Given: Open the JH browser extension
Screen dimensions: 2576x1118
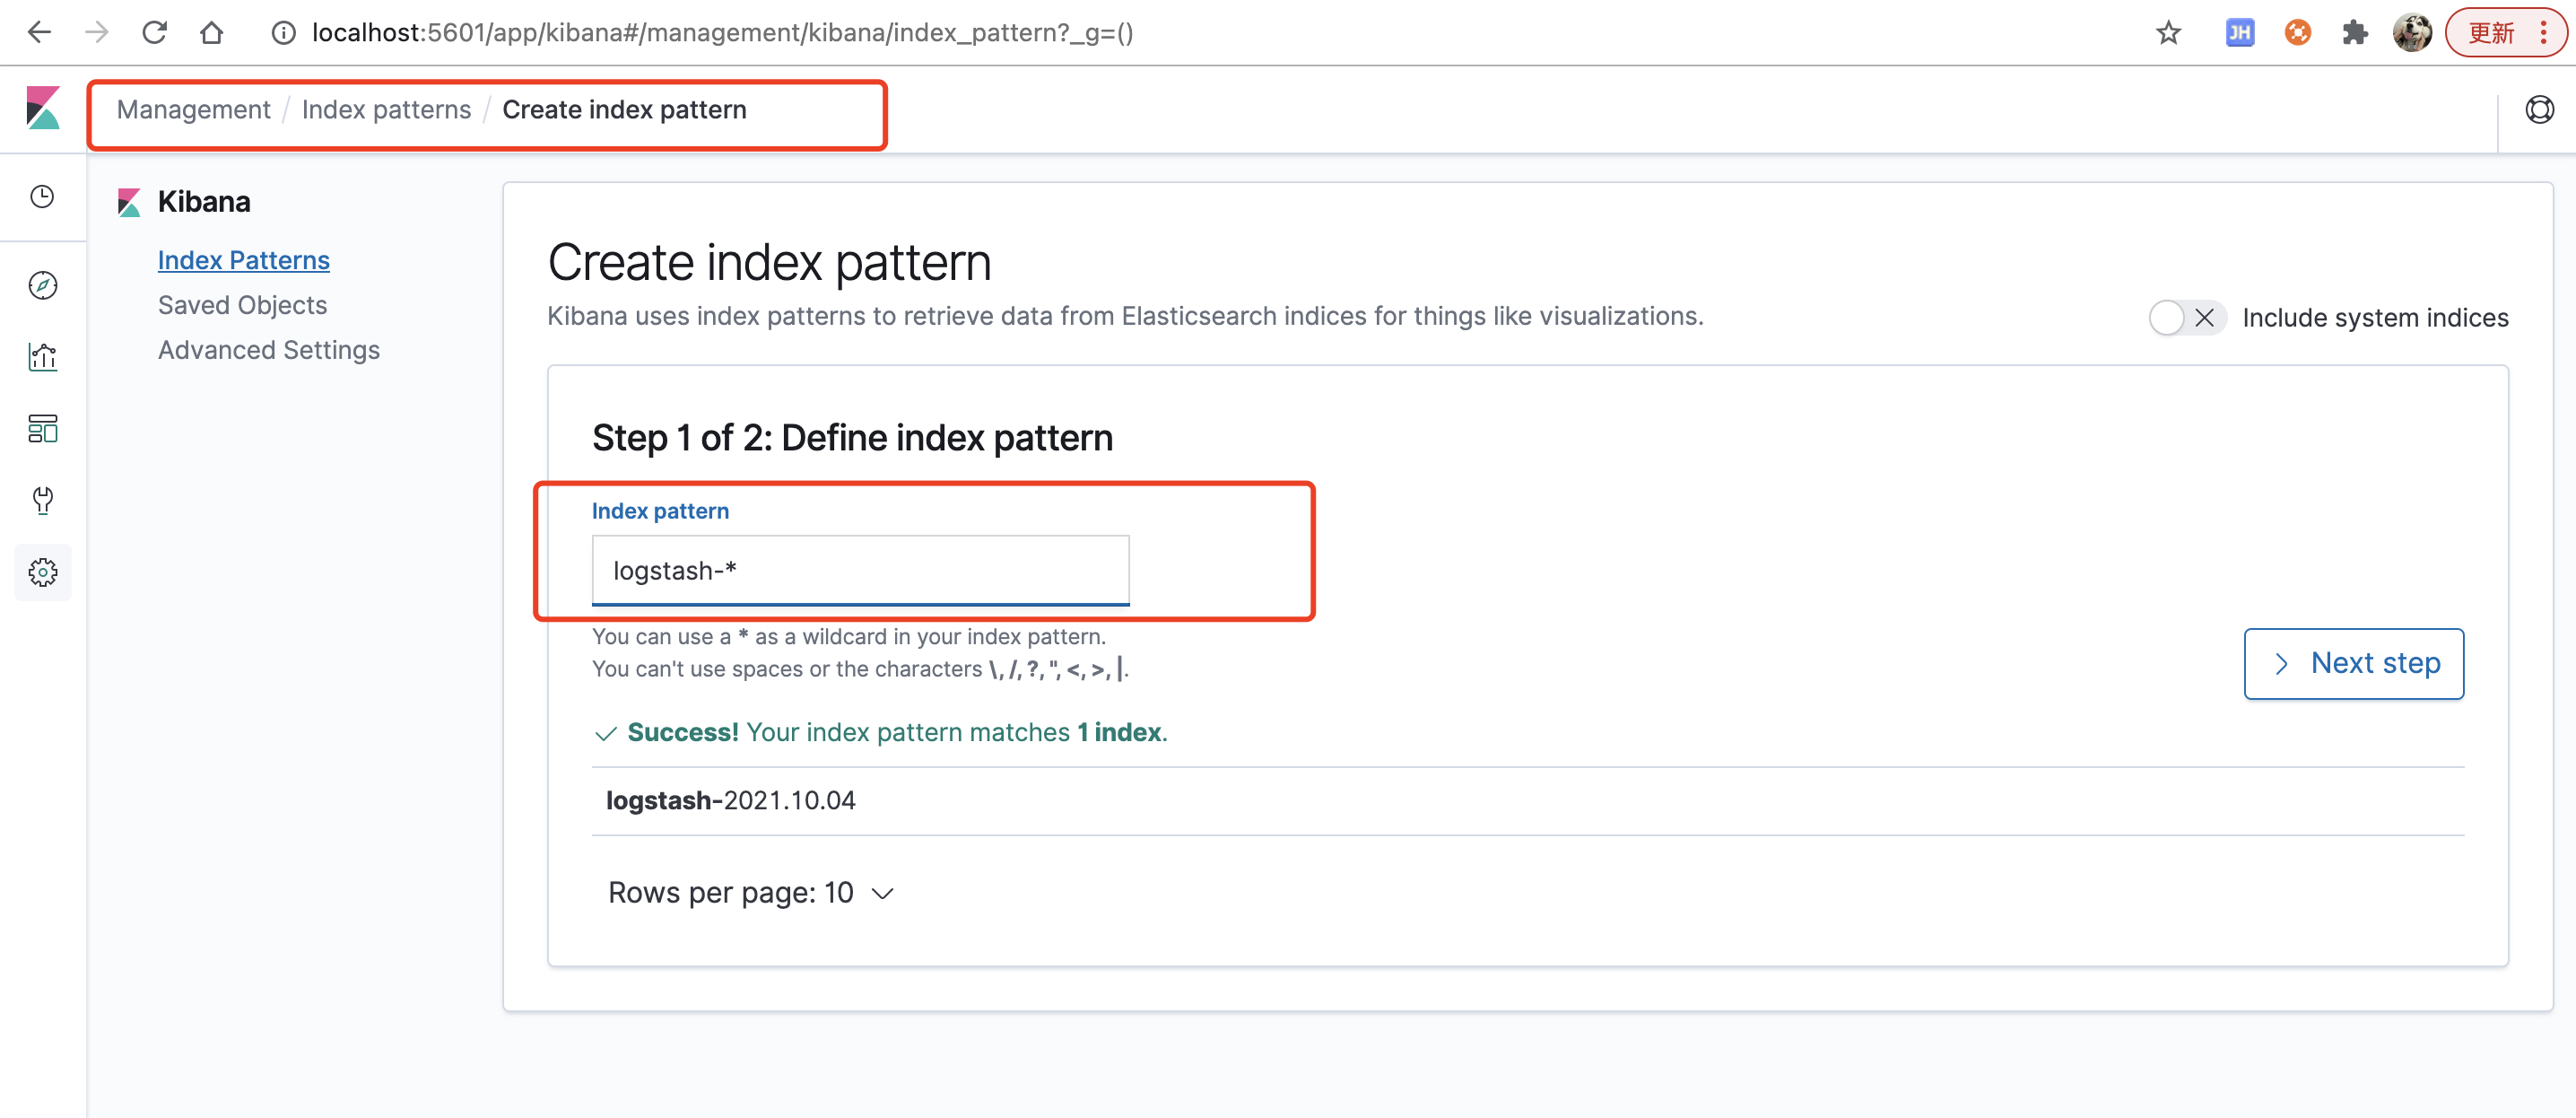Looking at the screenshot, I should click(2240, 33).
